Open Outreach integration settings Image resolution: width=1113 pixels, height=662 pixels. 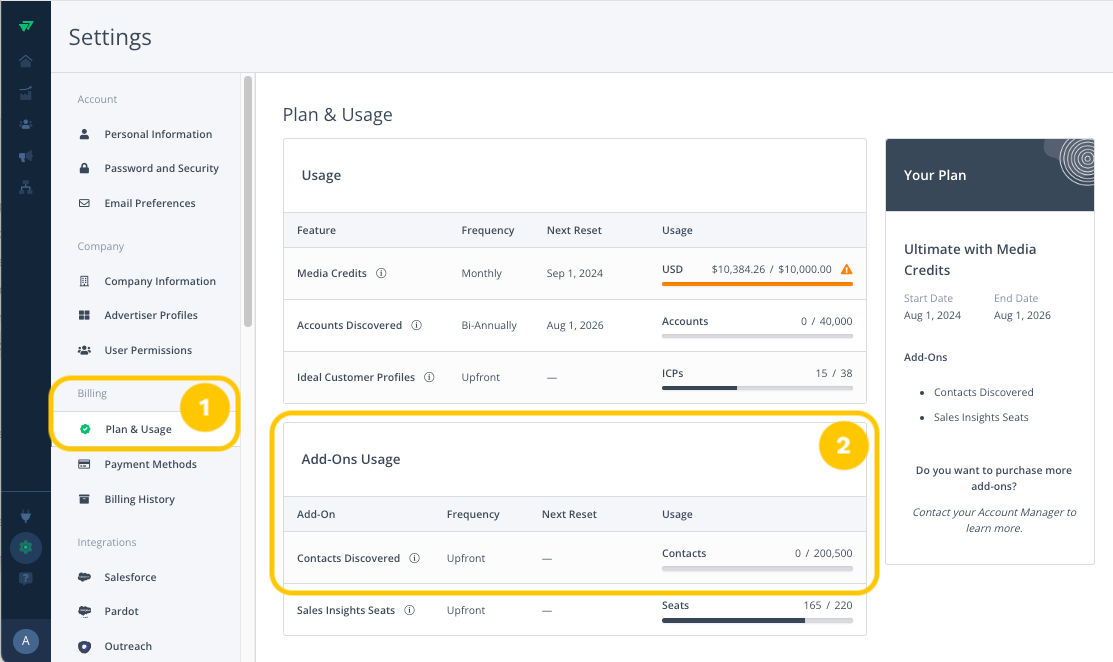[128, 646]
